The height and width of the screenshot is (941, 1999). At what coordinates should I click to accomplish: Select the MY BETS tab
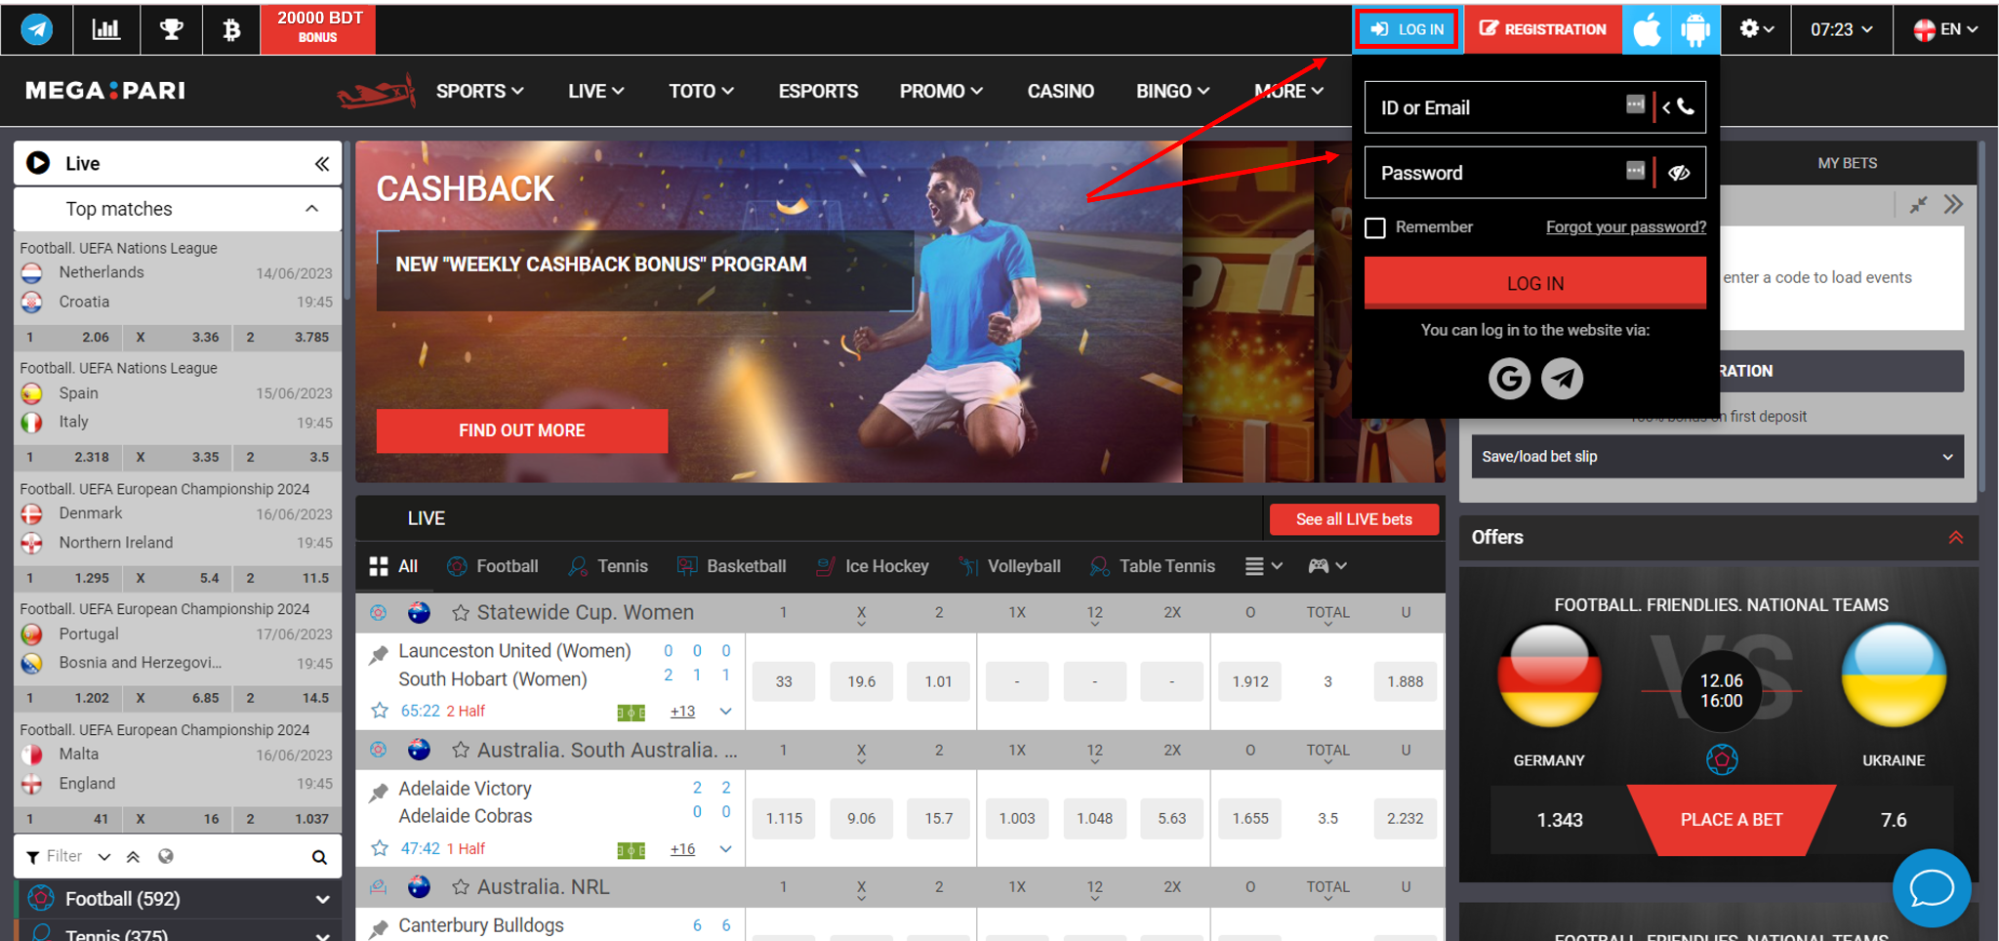1847,163
